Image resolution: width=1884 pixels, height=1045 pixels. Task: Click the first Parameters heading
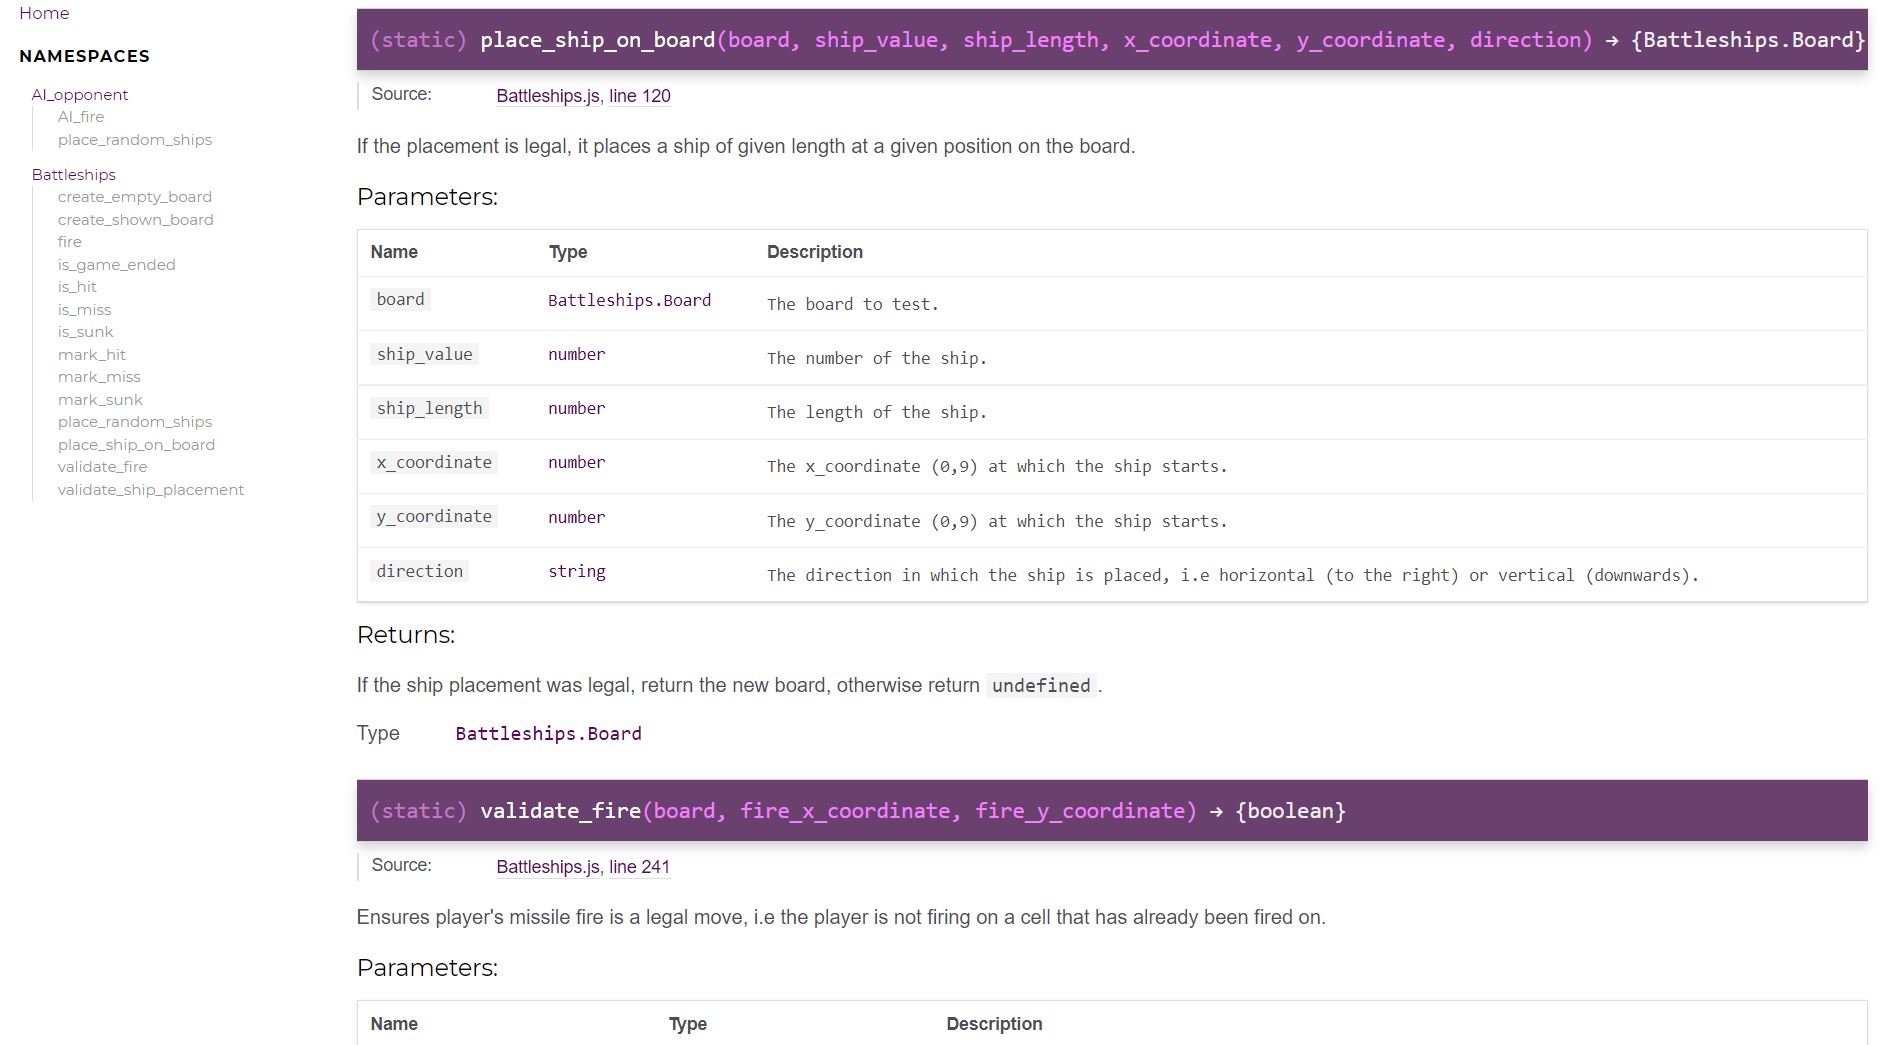427,197
